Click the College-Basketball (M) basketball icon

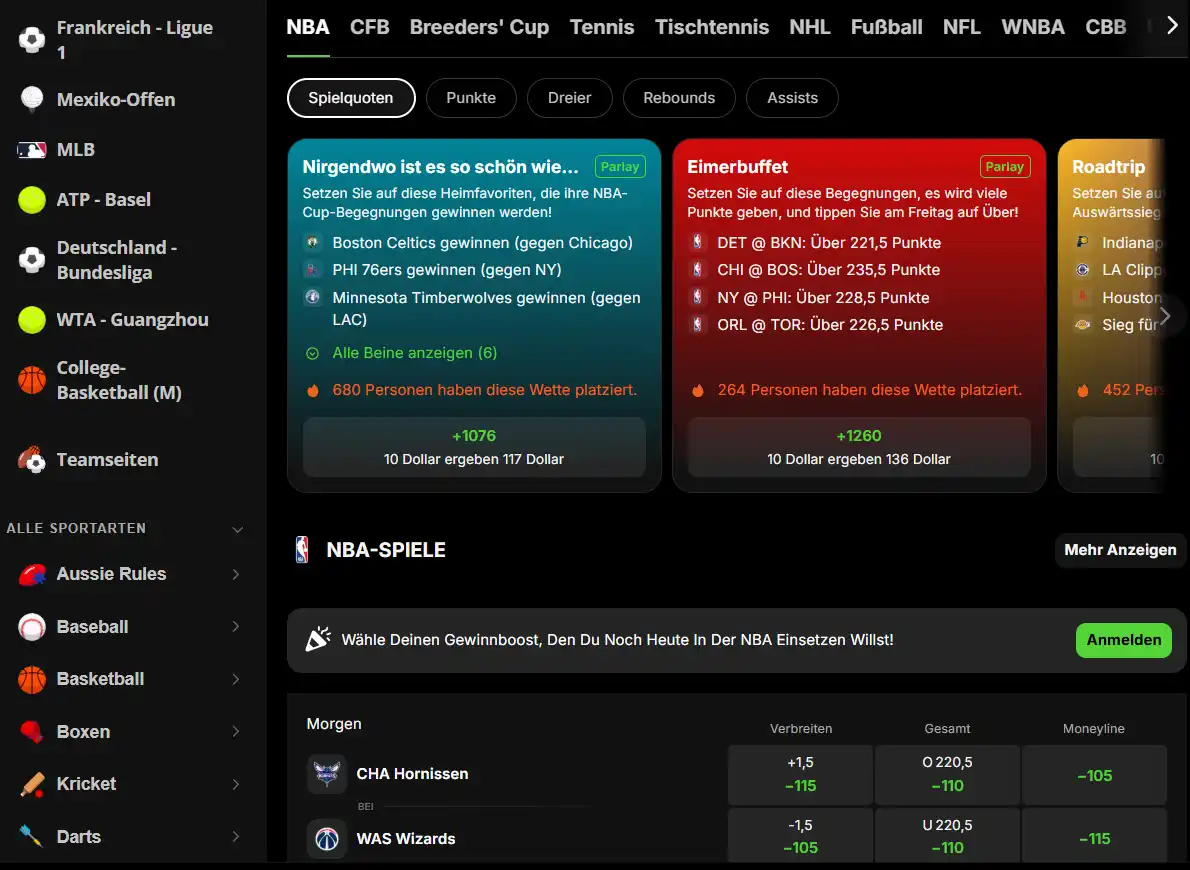point(32,380)
